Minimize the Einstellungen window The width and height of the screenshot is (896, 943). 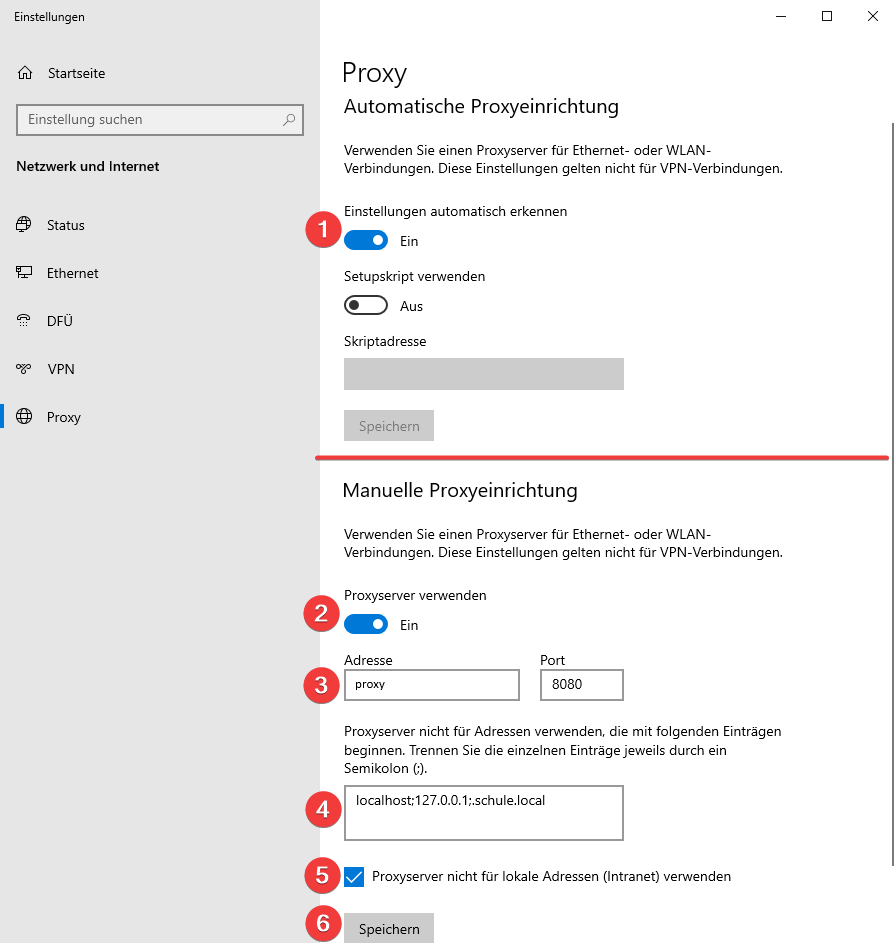pos(781,16)
